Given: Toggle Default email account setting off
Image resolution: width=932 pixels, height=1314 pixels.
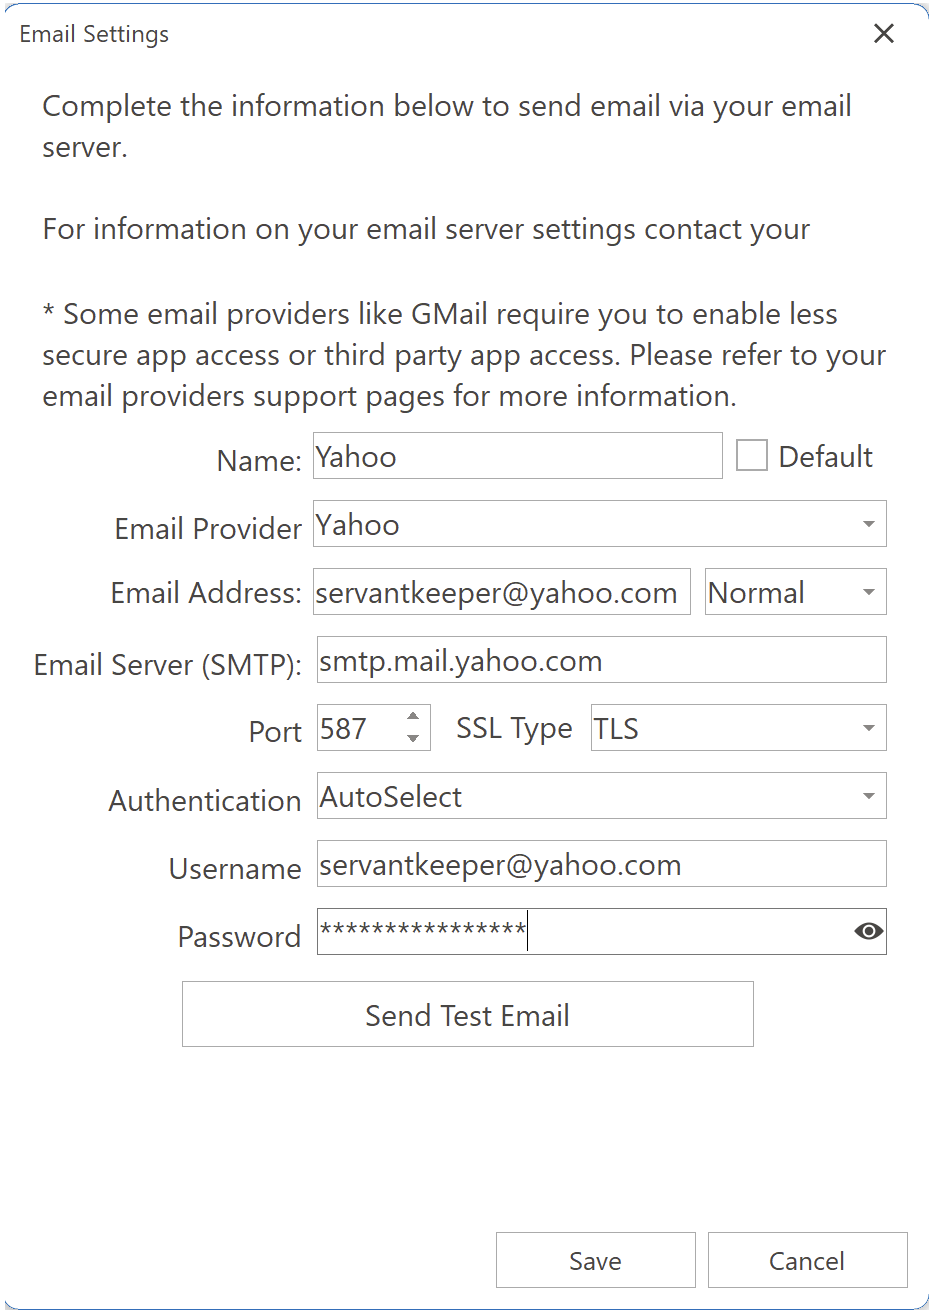Looking at the screenshot, I should pos(751,455).
